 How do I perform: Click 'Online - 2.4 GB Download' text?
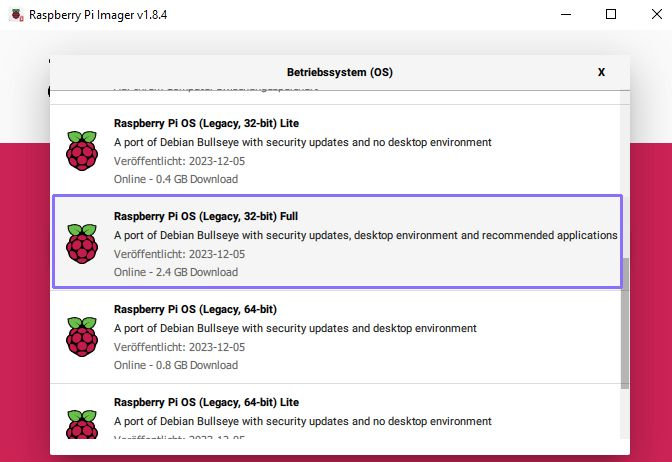pos(176,272)
